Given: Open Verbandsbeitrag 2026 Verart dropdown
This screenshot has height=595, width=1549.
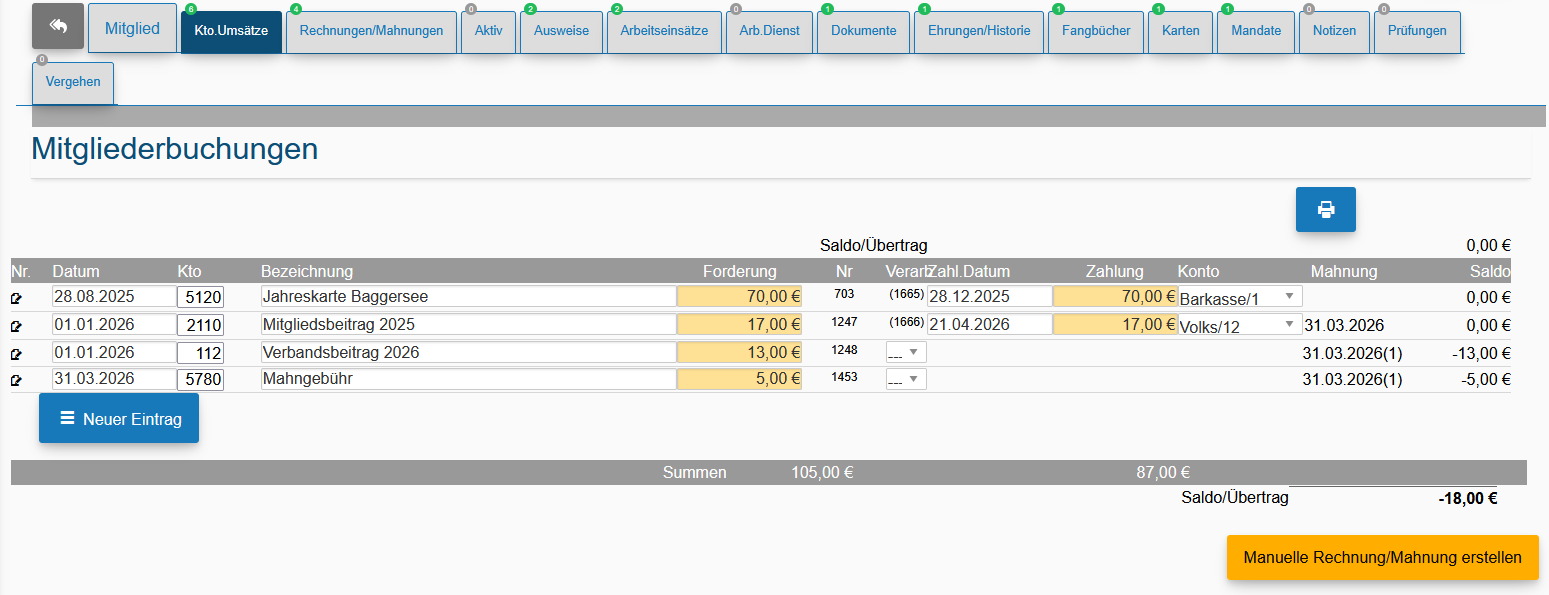Looking at the screenshot, I should click(906, 352).
